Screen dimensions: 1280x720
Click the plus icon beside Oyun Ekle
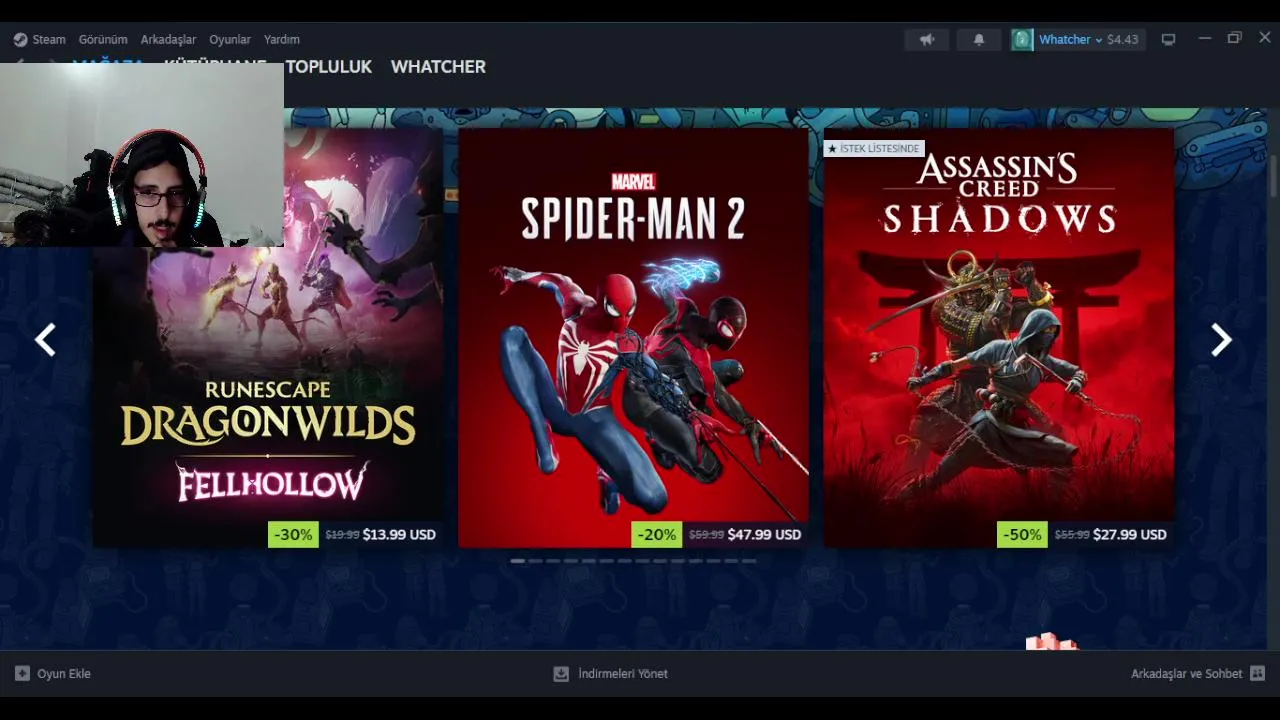[x=22, y=674]
